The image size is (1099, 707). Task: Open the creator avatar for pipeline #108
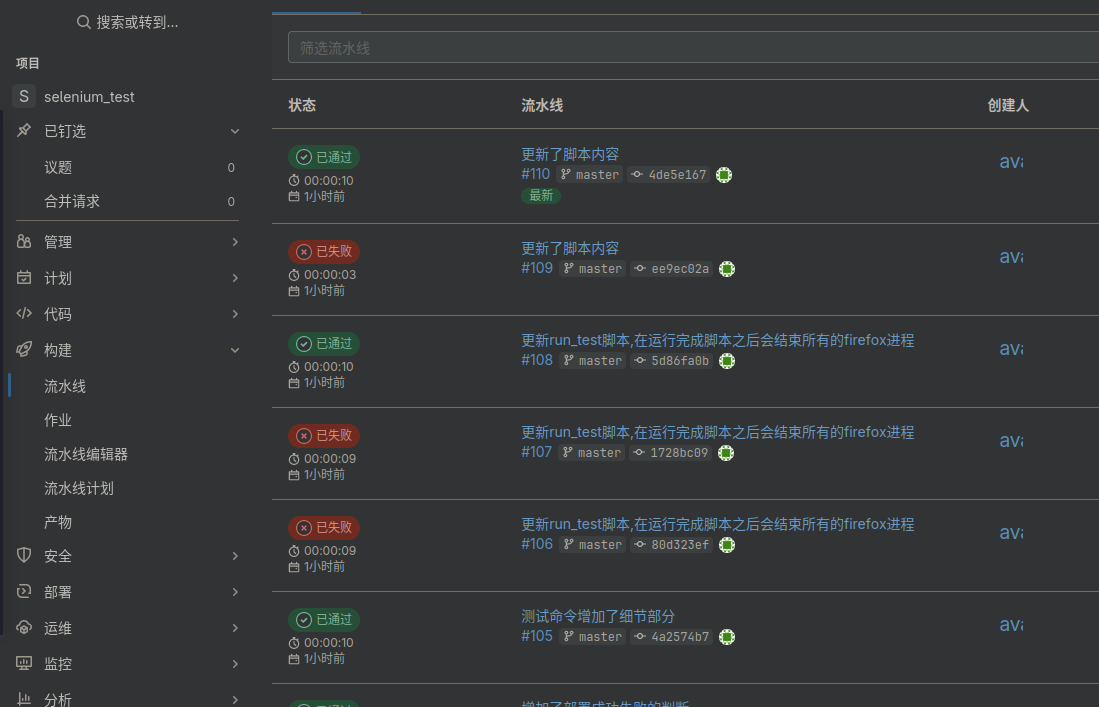click(1011, 348)
